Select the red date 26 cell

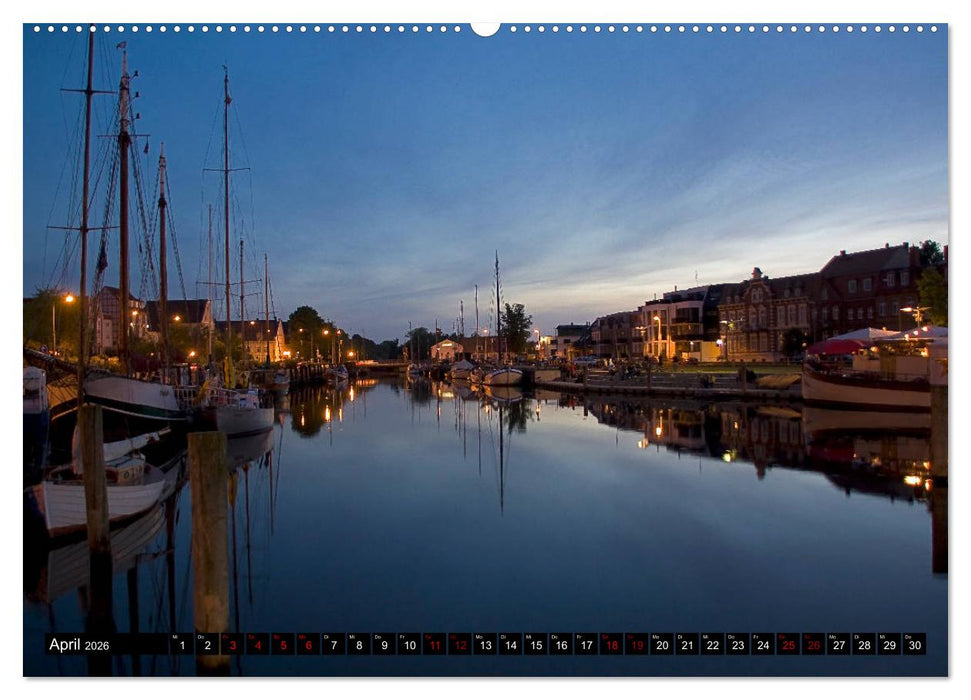pyautogui.click(x=813, y=645)
